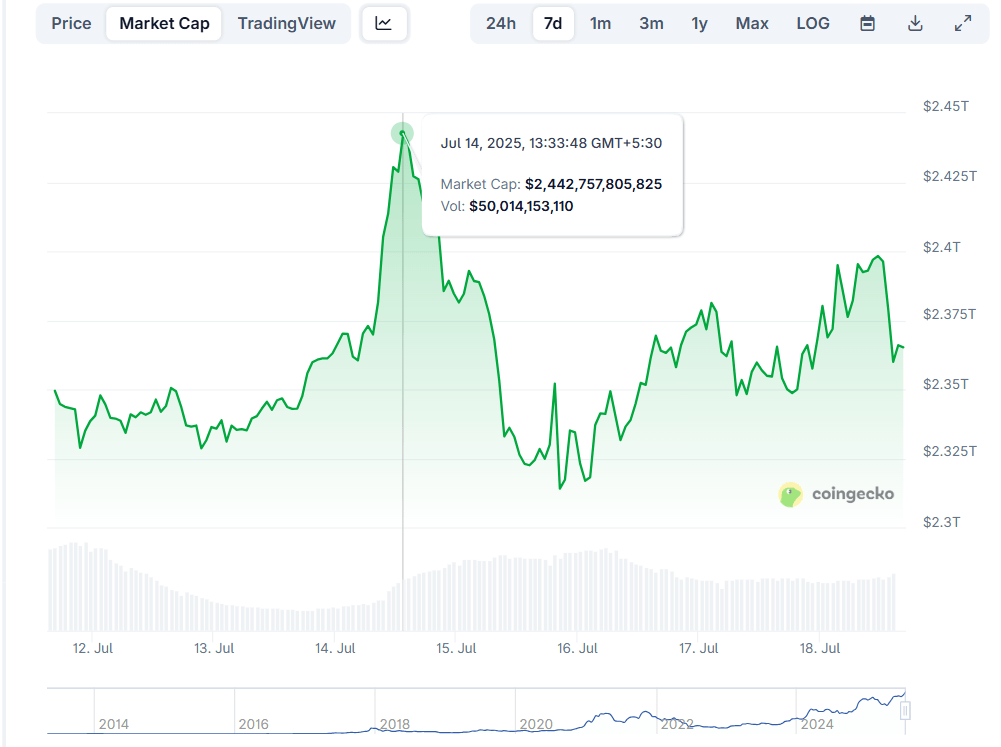Switch to the Price tab
This screenshot has height=747, width=1001.
pyautogui.click(x=71, y=23)
